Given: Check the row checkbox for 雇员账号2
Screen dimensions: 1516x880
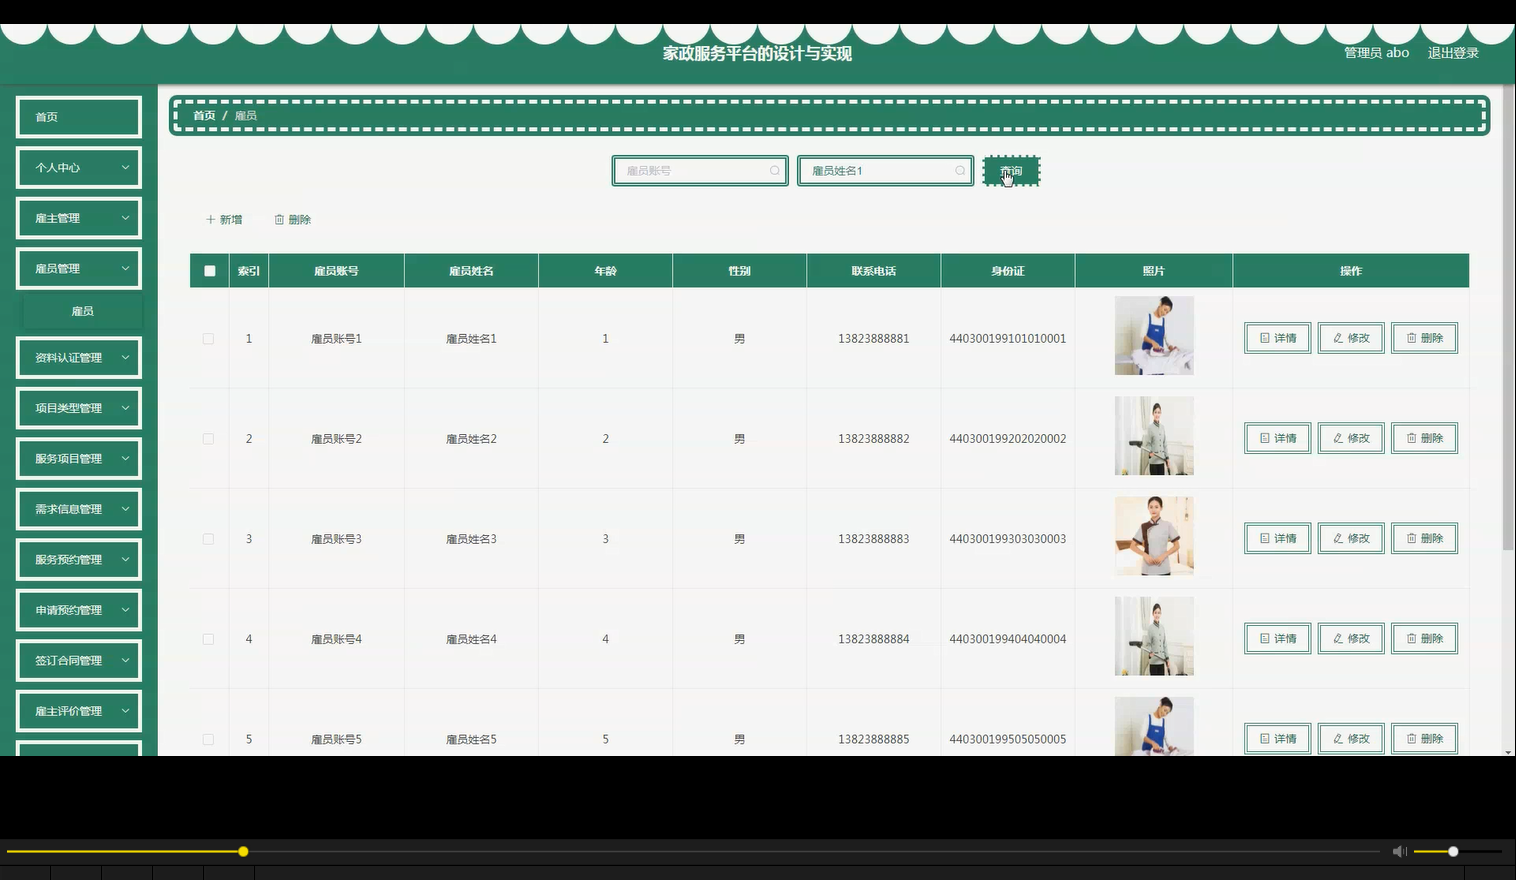Looking at the screenshot, I should click(x=208, y=439).
